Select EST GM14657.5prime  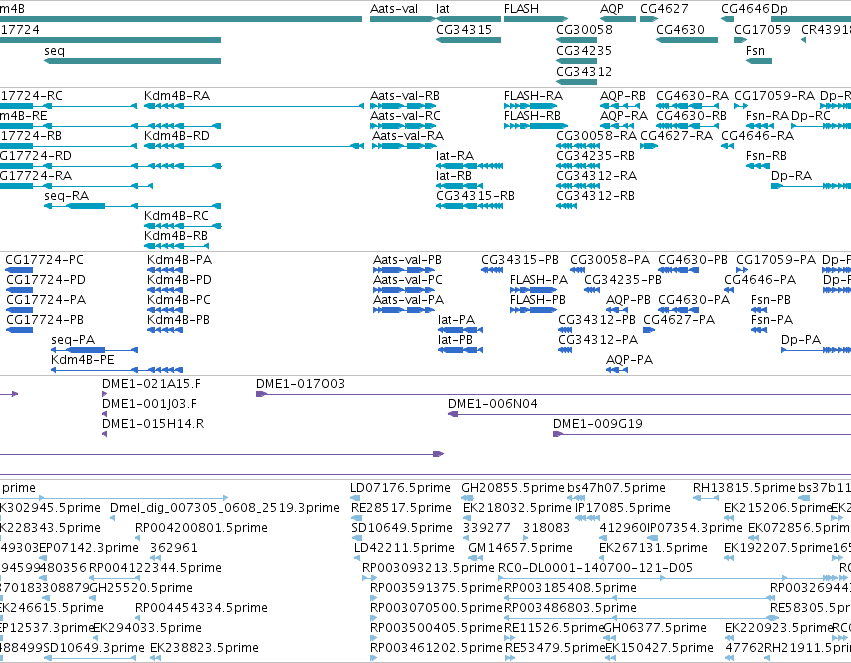pyautogui.click(x=520, y=548)
